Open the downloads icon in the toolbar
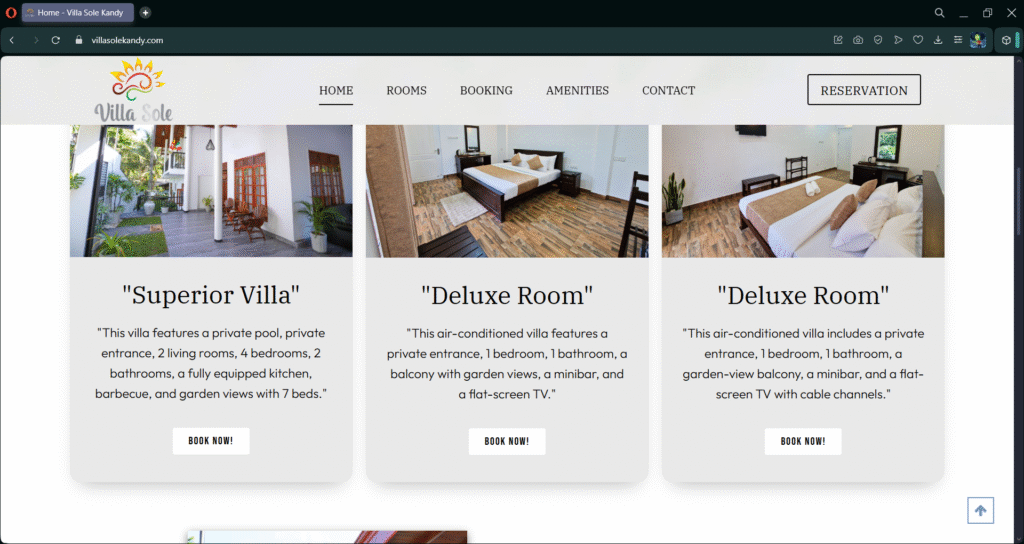 pos(938,40)
